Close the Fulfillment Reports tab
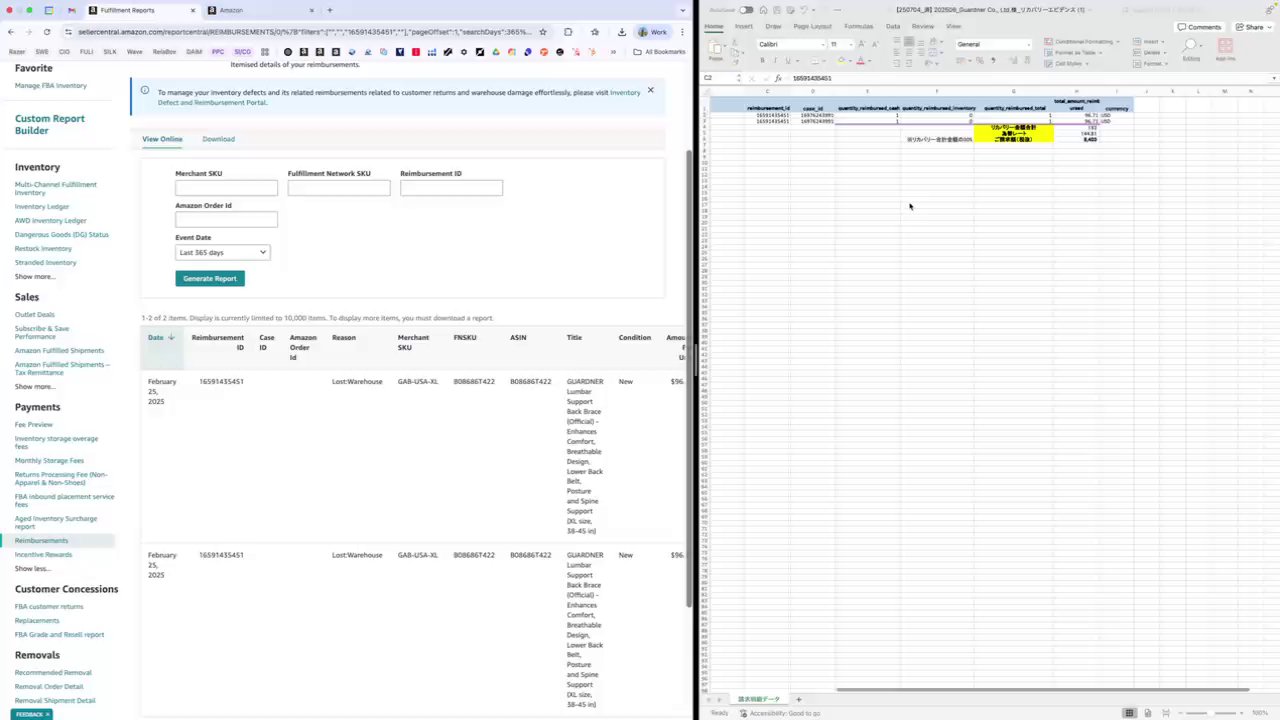This screenshot has width=1280, height=720. (x=193, y=10)
